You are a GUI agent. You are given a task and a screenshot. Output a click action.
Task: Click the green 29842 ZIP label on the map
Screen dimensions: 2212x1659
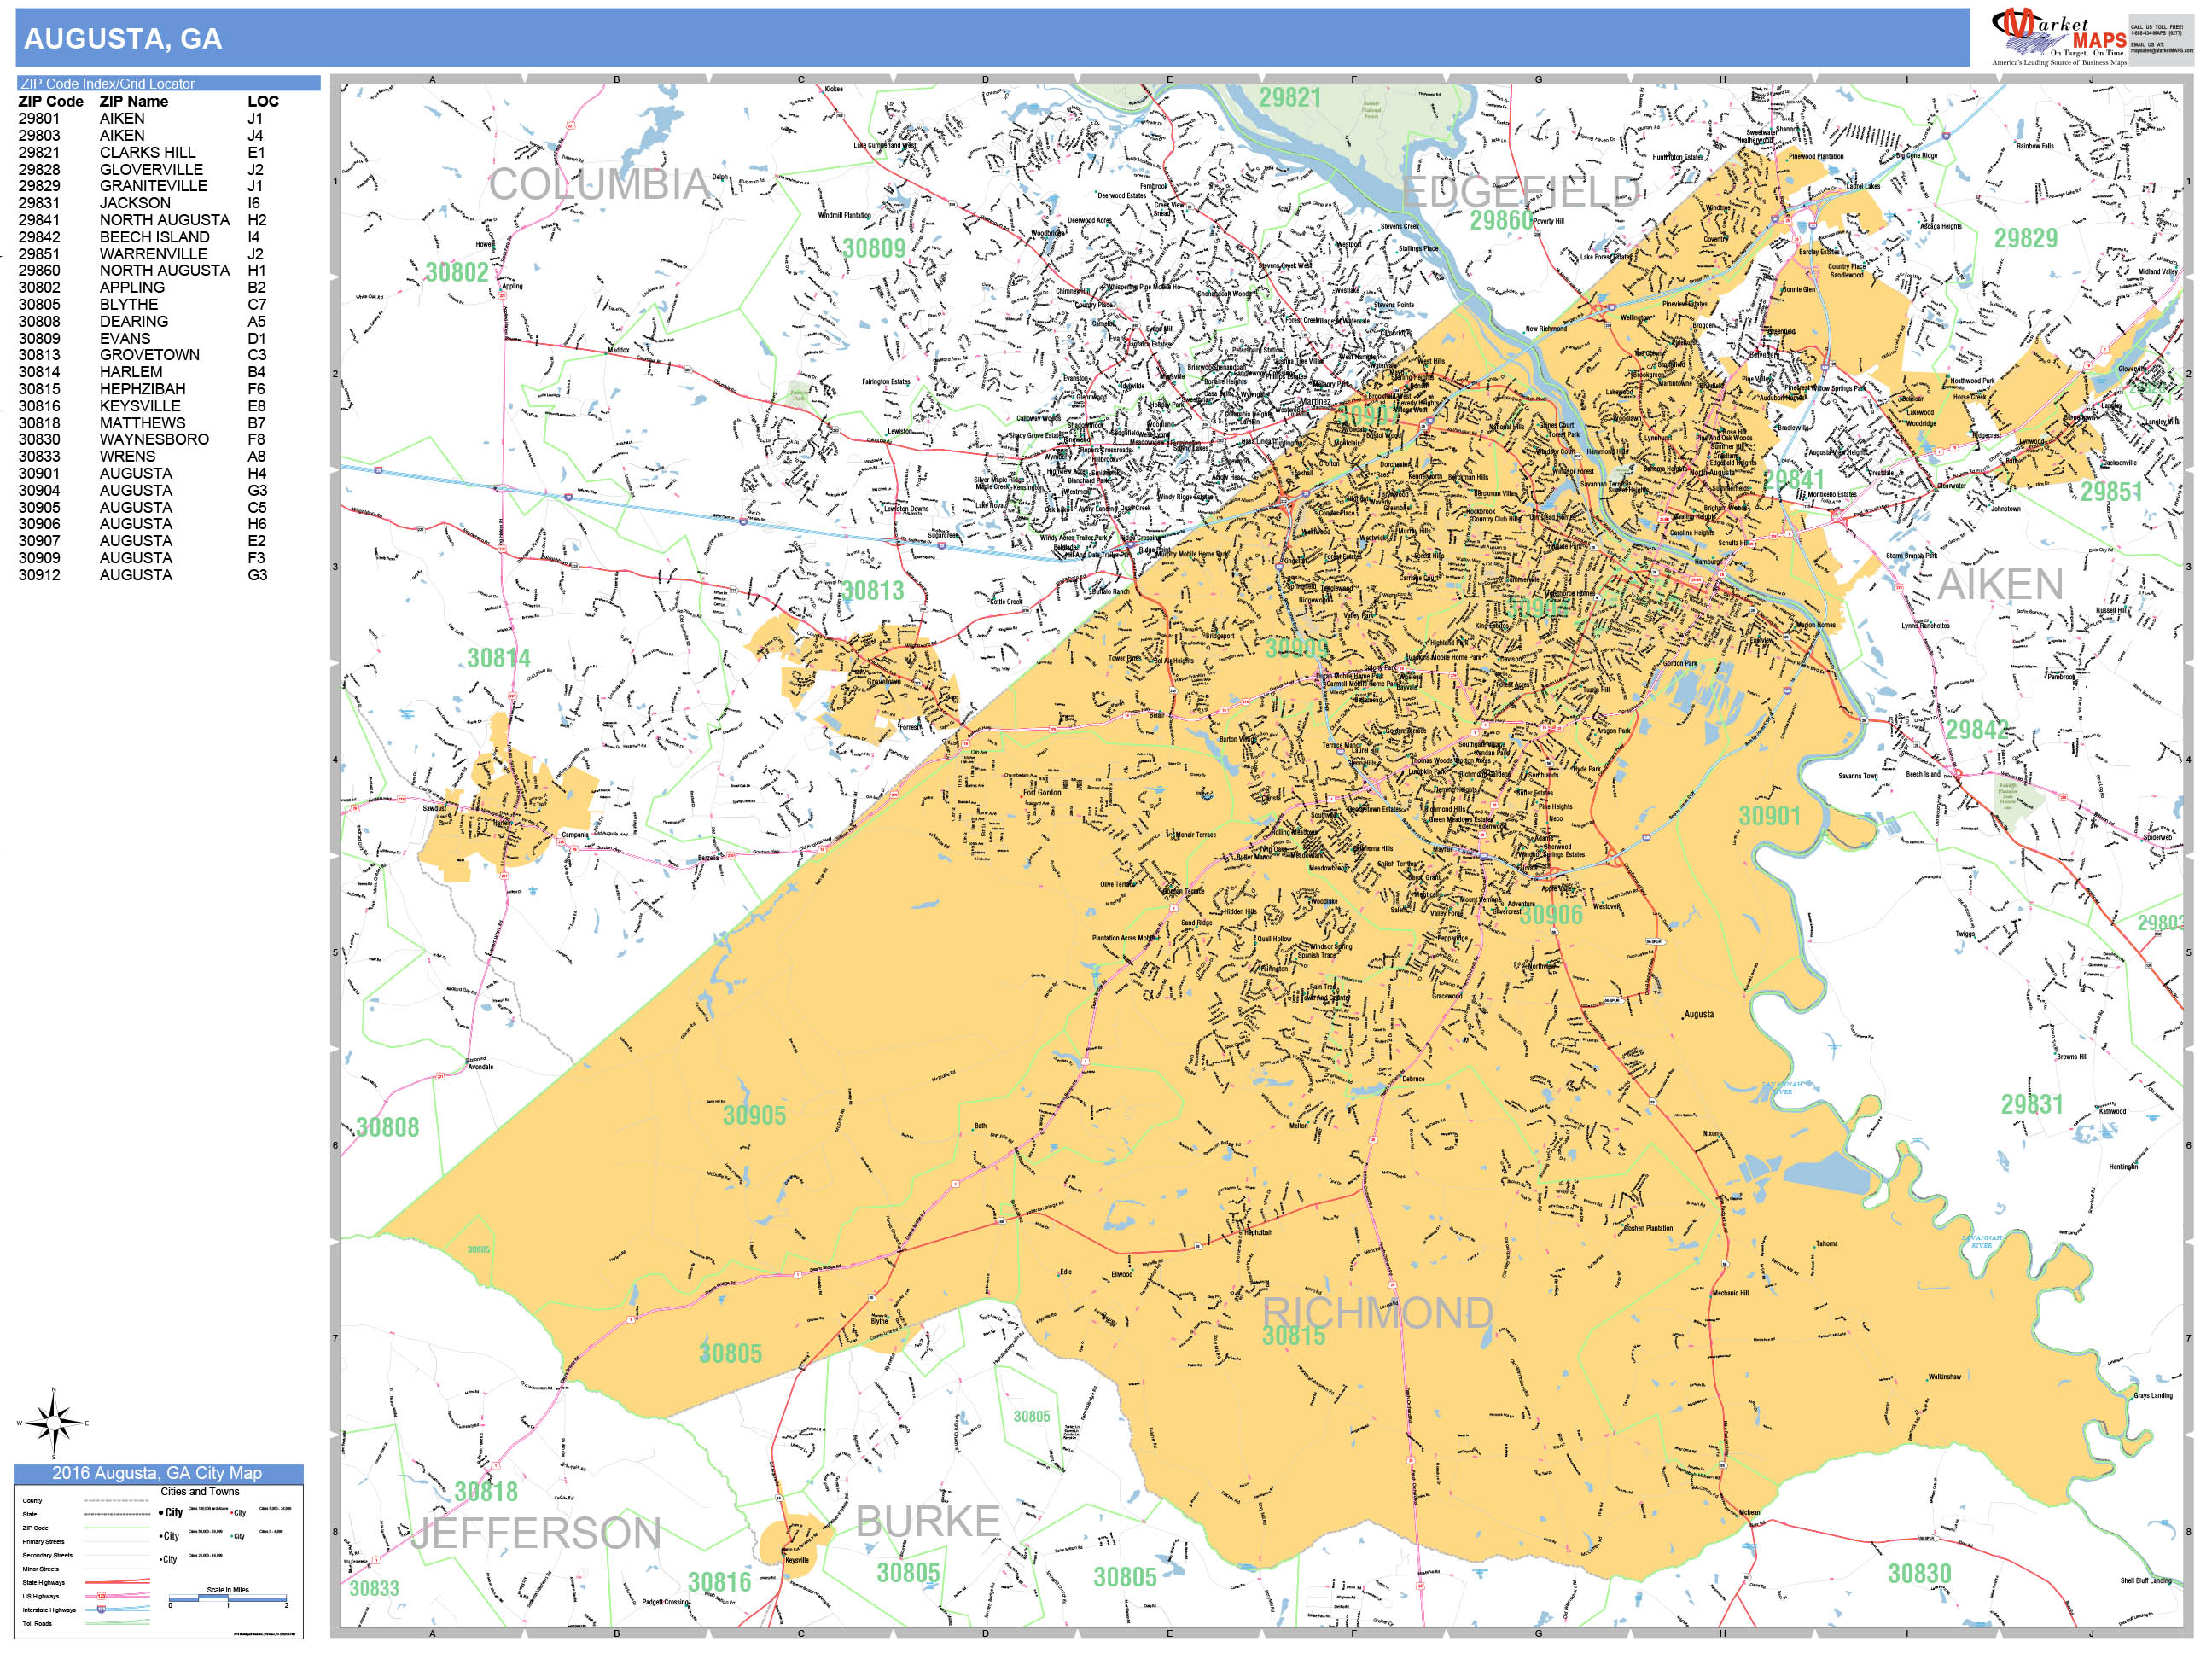[1977, 730]
